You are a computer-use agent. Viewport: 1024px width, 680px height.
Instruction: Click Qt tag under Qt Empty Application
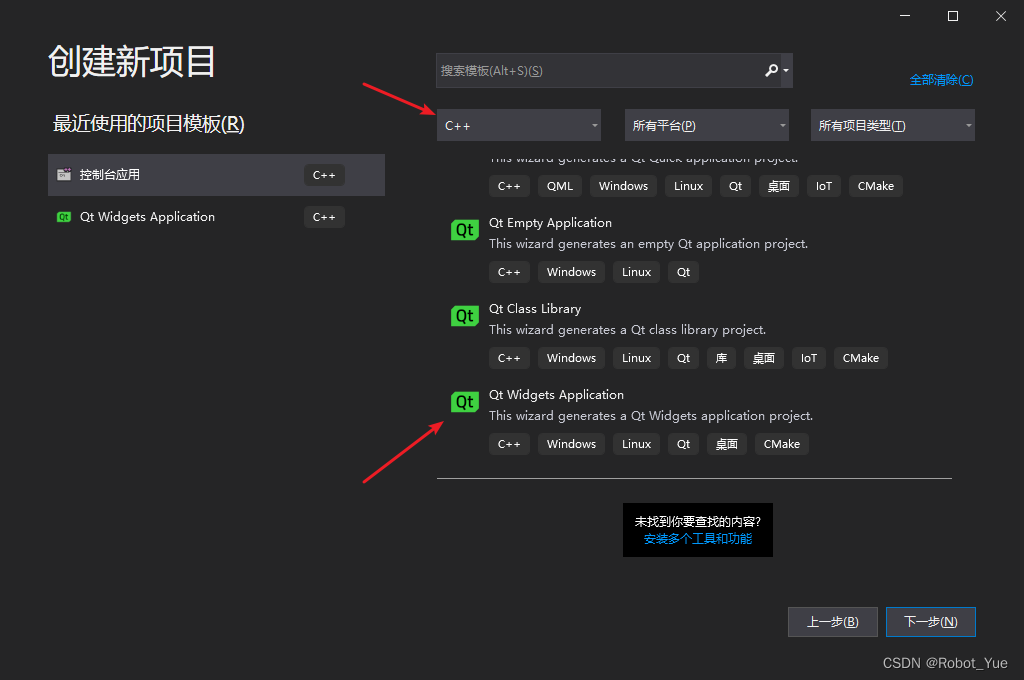pos(683,272)
